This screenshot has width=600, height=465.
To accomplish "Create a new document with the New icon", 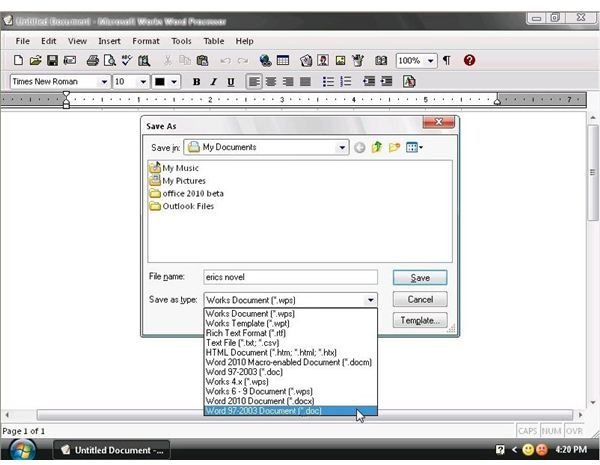I will coord(18,60).
